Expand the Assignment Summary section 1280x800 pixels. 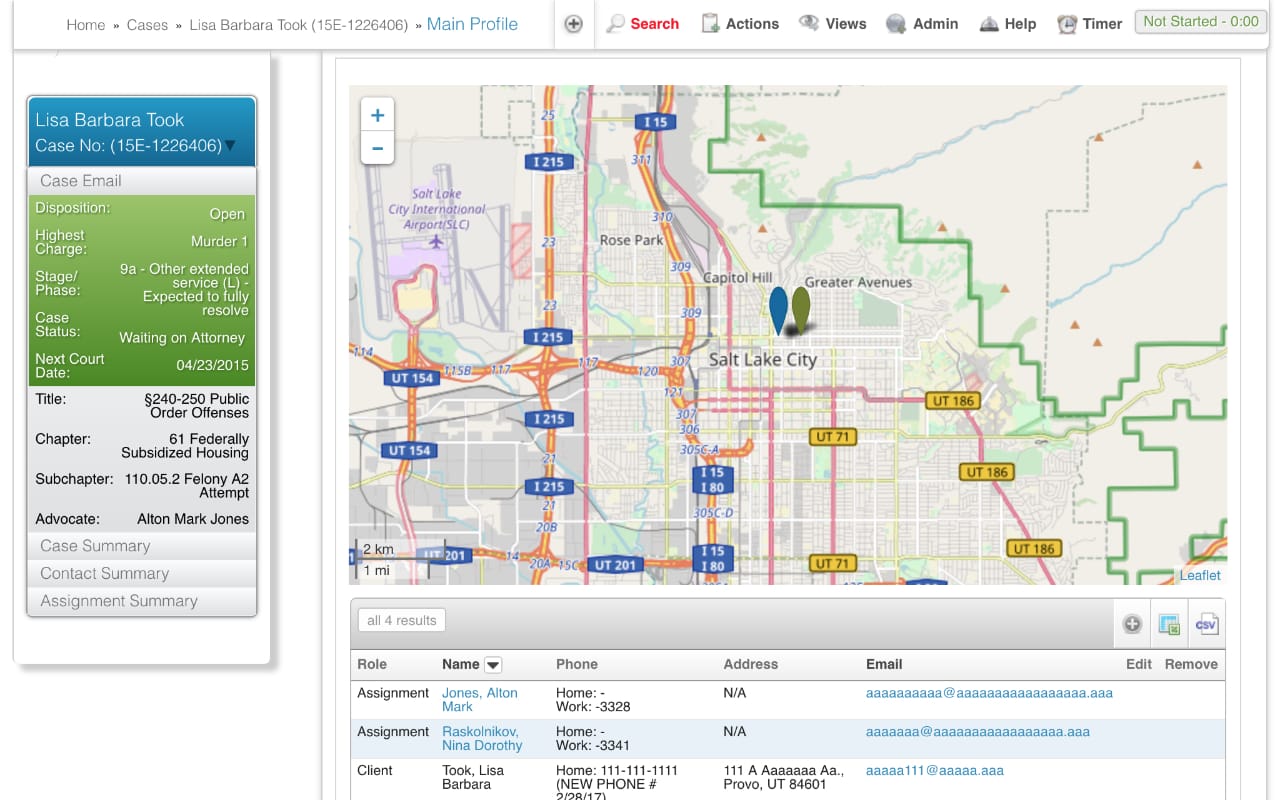coord(142,601)
